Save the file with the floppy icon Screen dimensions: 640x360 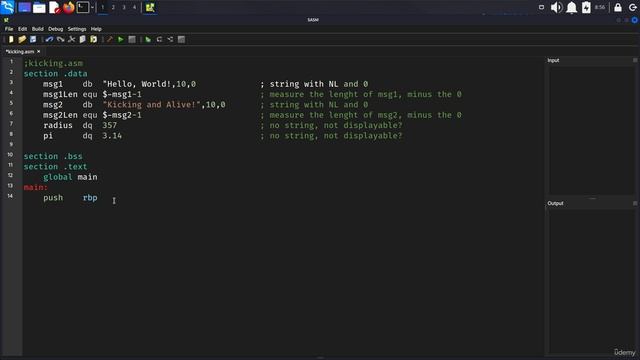tap(33, 40)
